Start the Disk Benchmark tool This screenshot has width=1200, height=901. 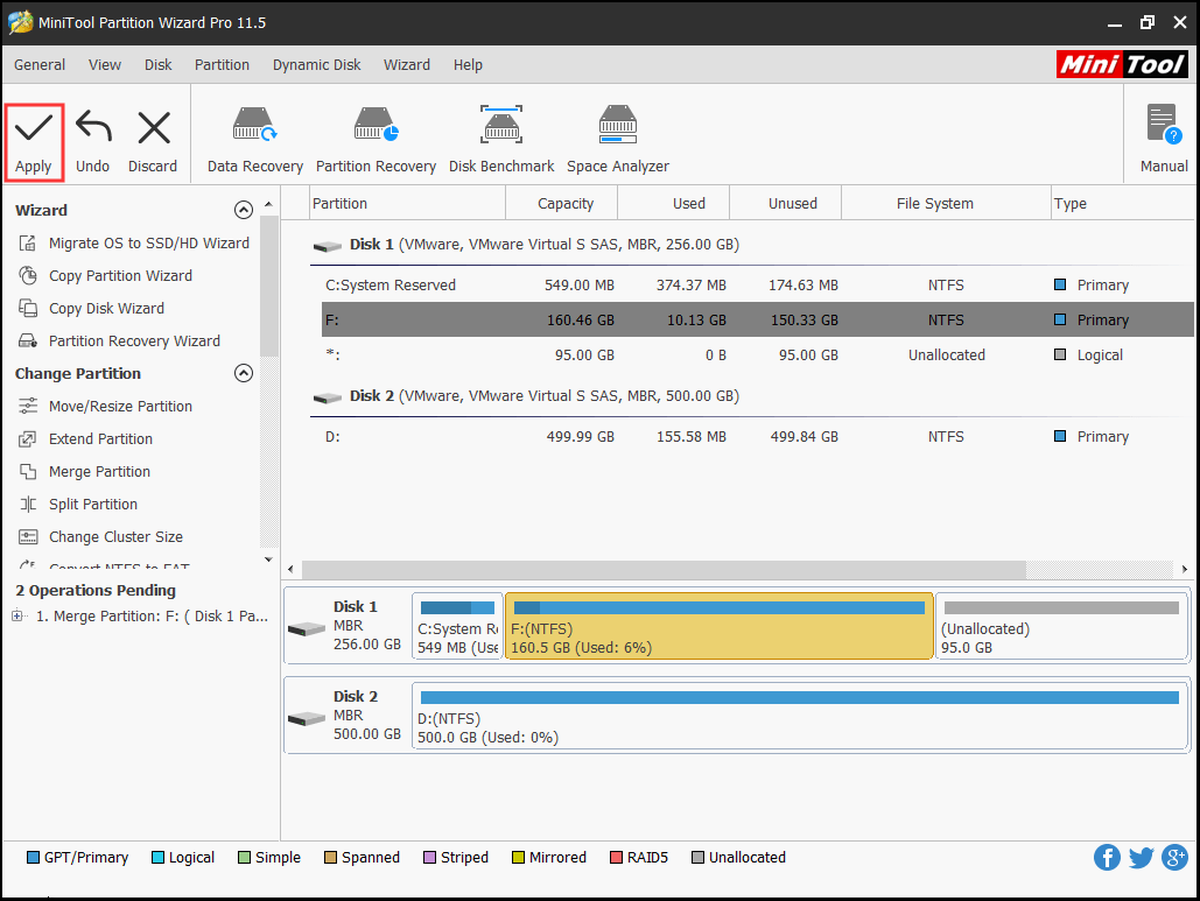[x=501, y=140]
